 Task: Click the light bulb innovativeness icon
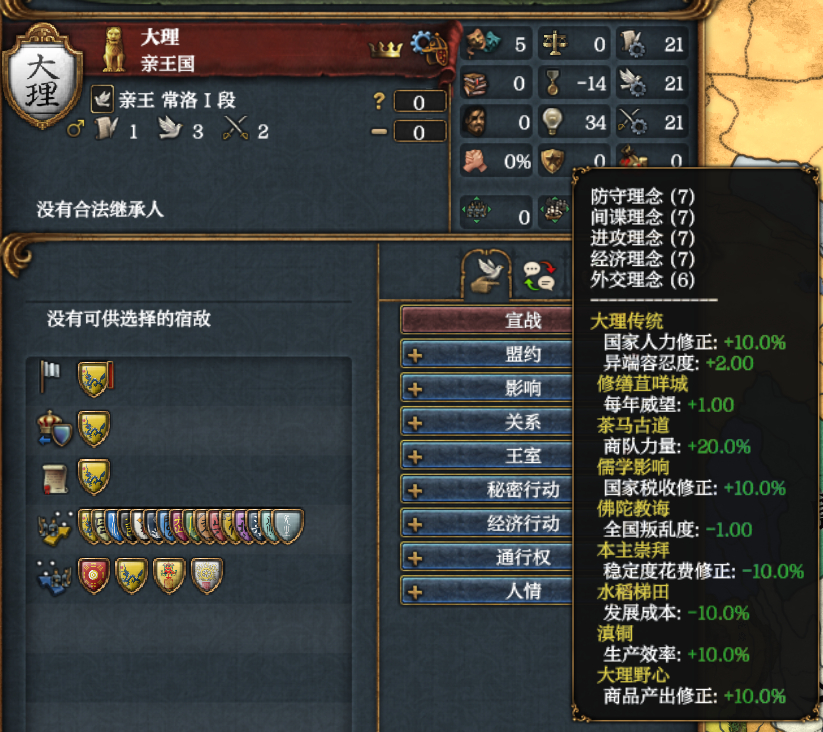pos(552,122)
